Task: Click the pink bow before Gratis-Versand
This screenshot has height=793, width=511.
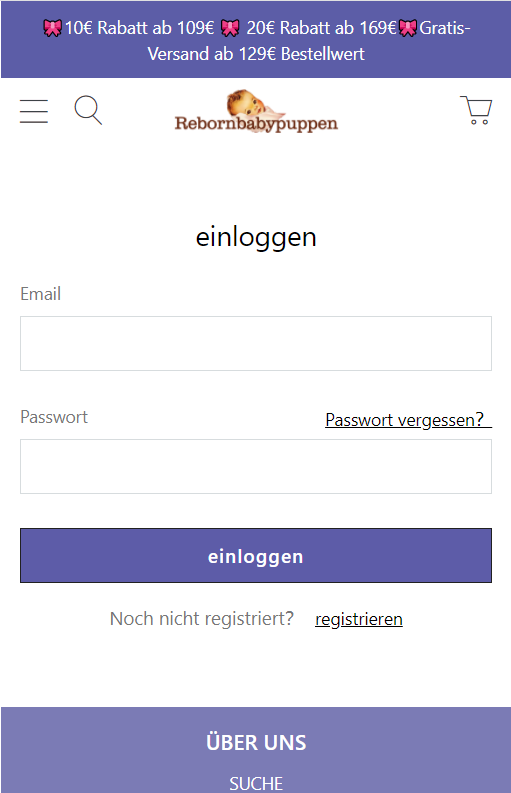Action: pyautogui.click(x=408, y=28)
